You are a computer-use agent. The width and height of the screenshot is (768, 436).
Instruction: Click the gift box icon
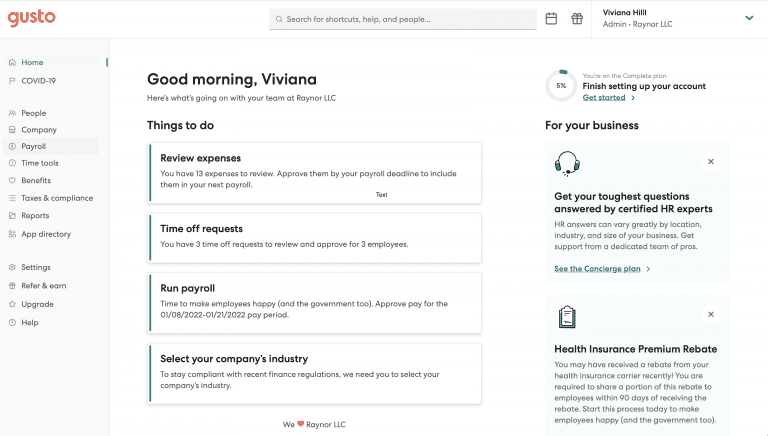[x=577, y=18]
